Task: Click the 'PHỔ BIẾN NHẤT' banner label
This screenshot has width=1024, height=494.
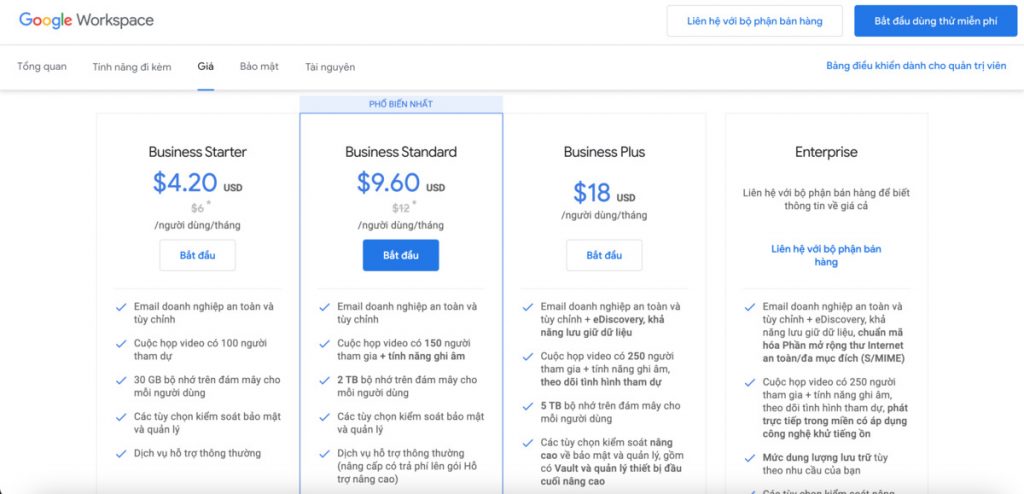Action: [x=401, y=104]
